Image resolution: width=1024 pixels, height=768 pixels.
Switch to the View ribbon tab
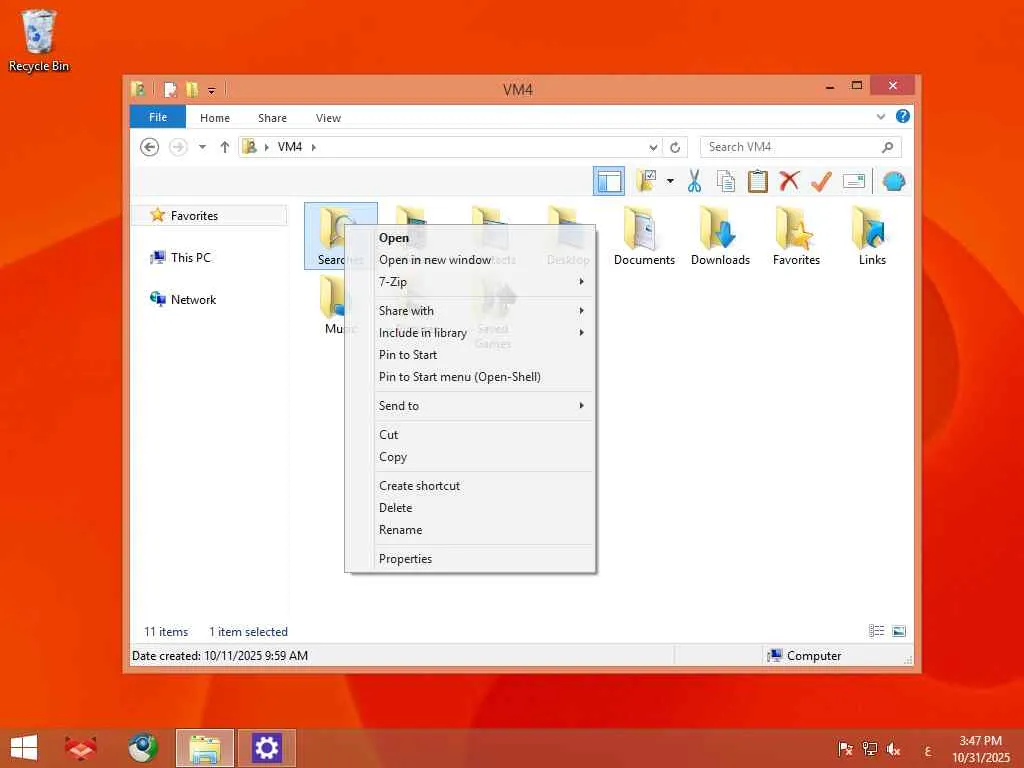(328, 118)
